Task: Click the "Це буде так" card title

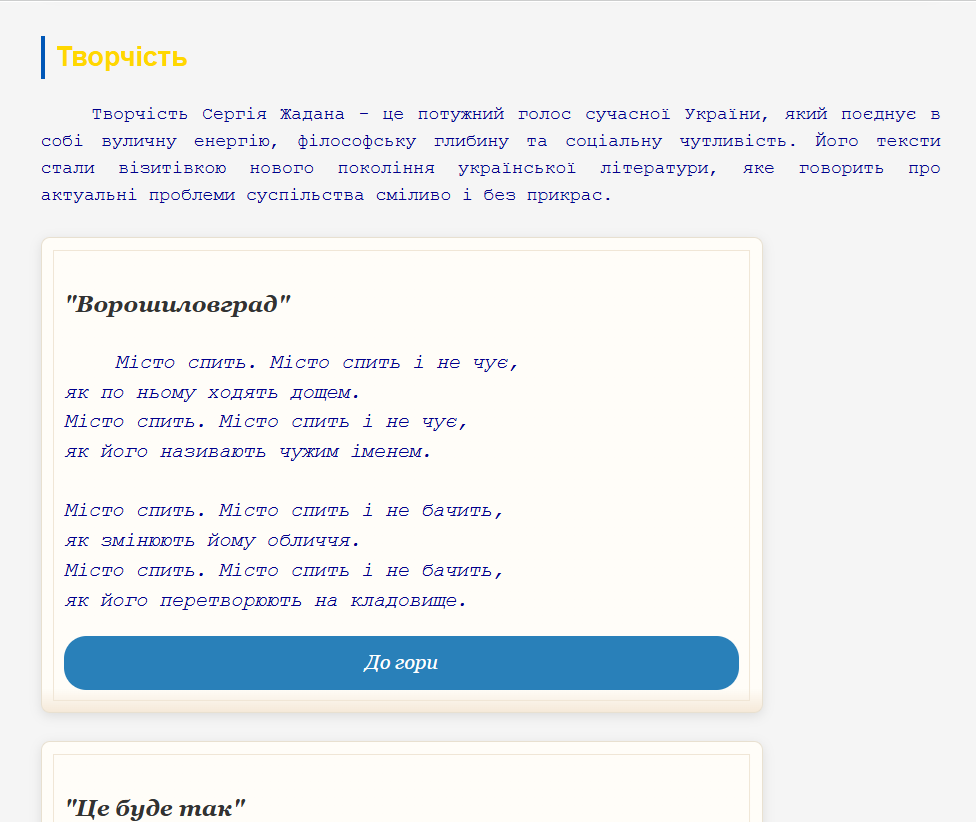Action: (x=155, y=808)
